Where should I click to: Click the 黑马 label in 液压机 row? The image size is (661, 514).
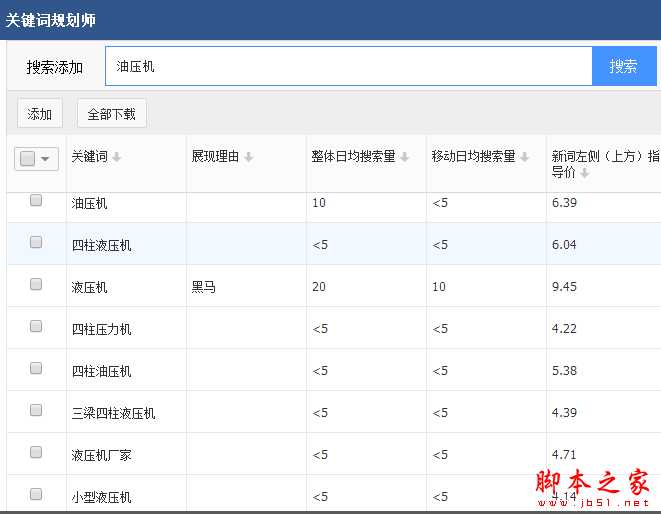pos(204,287)
